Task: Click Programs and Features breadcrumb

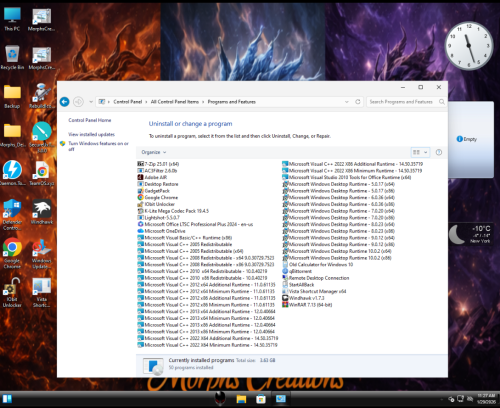Action: click(x=232, y=102)
